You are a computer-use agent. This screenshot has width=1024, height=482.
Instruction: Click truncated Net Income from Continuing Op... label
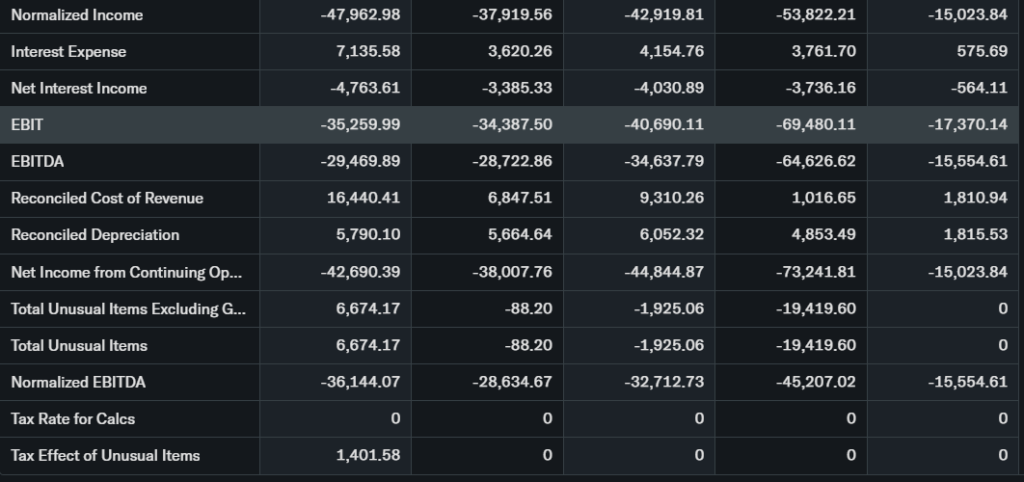126,272
